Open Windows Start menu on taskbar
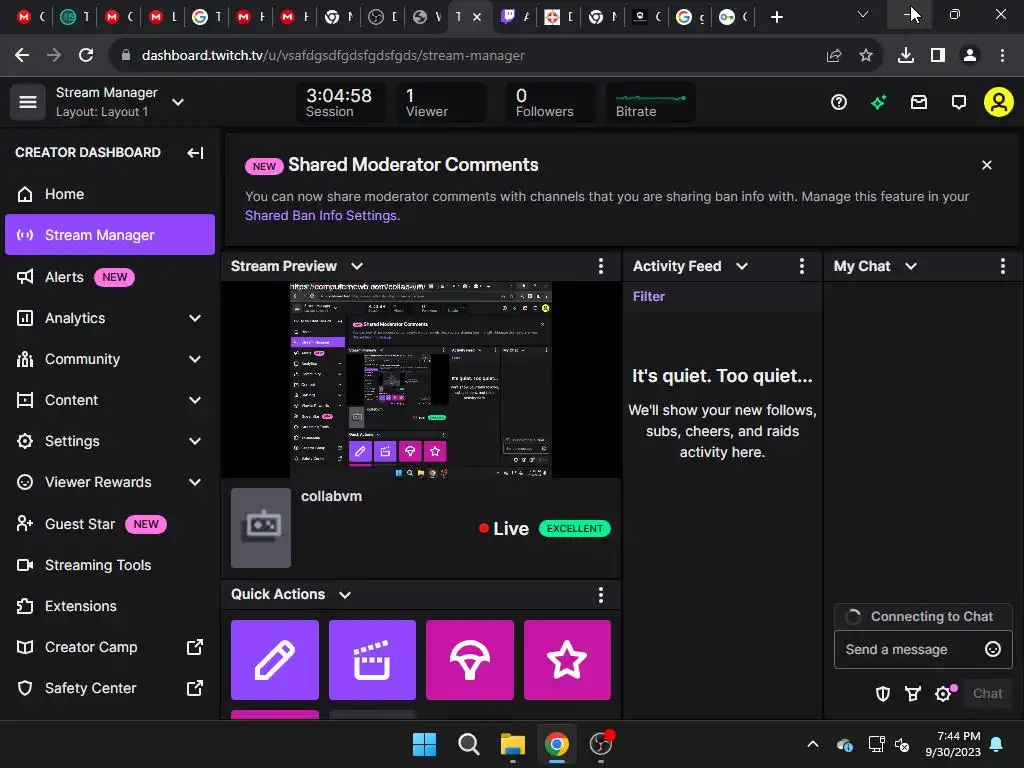The width and height of the screenshot is (1024, 768). pos(424,744)
